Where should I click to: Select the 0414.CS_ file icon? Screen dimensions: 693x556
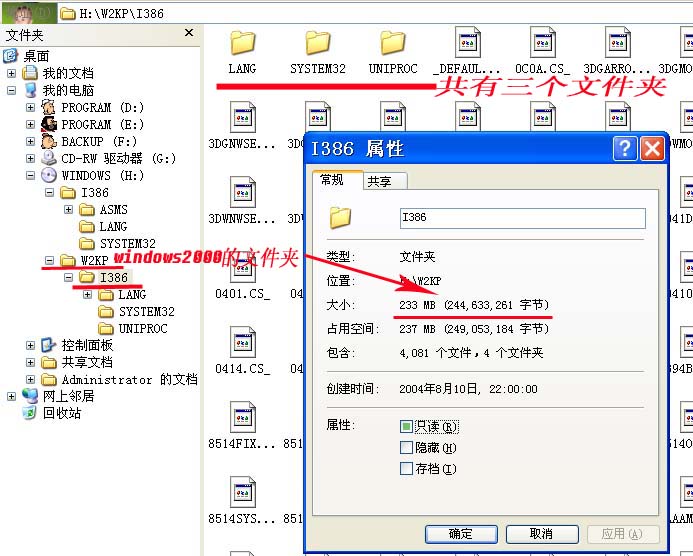pos(243,343)
